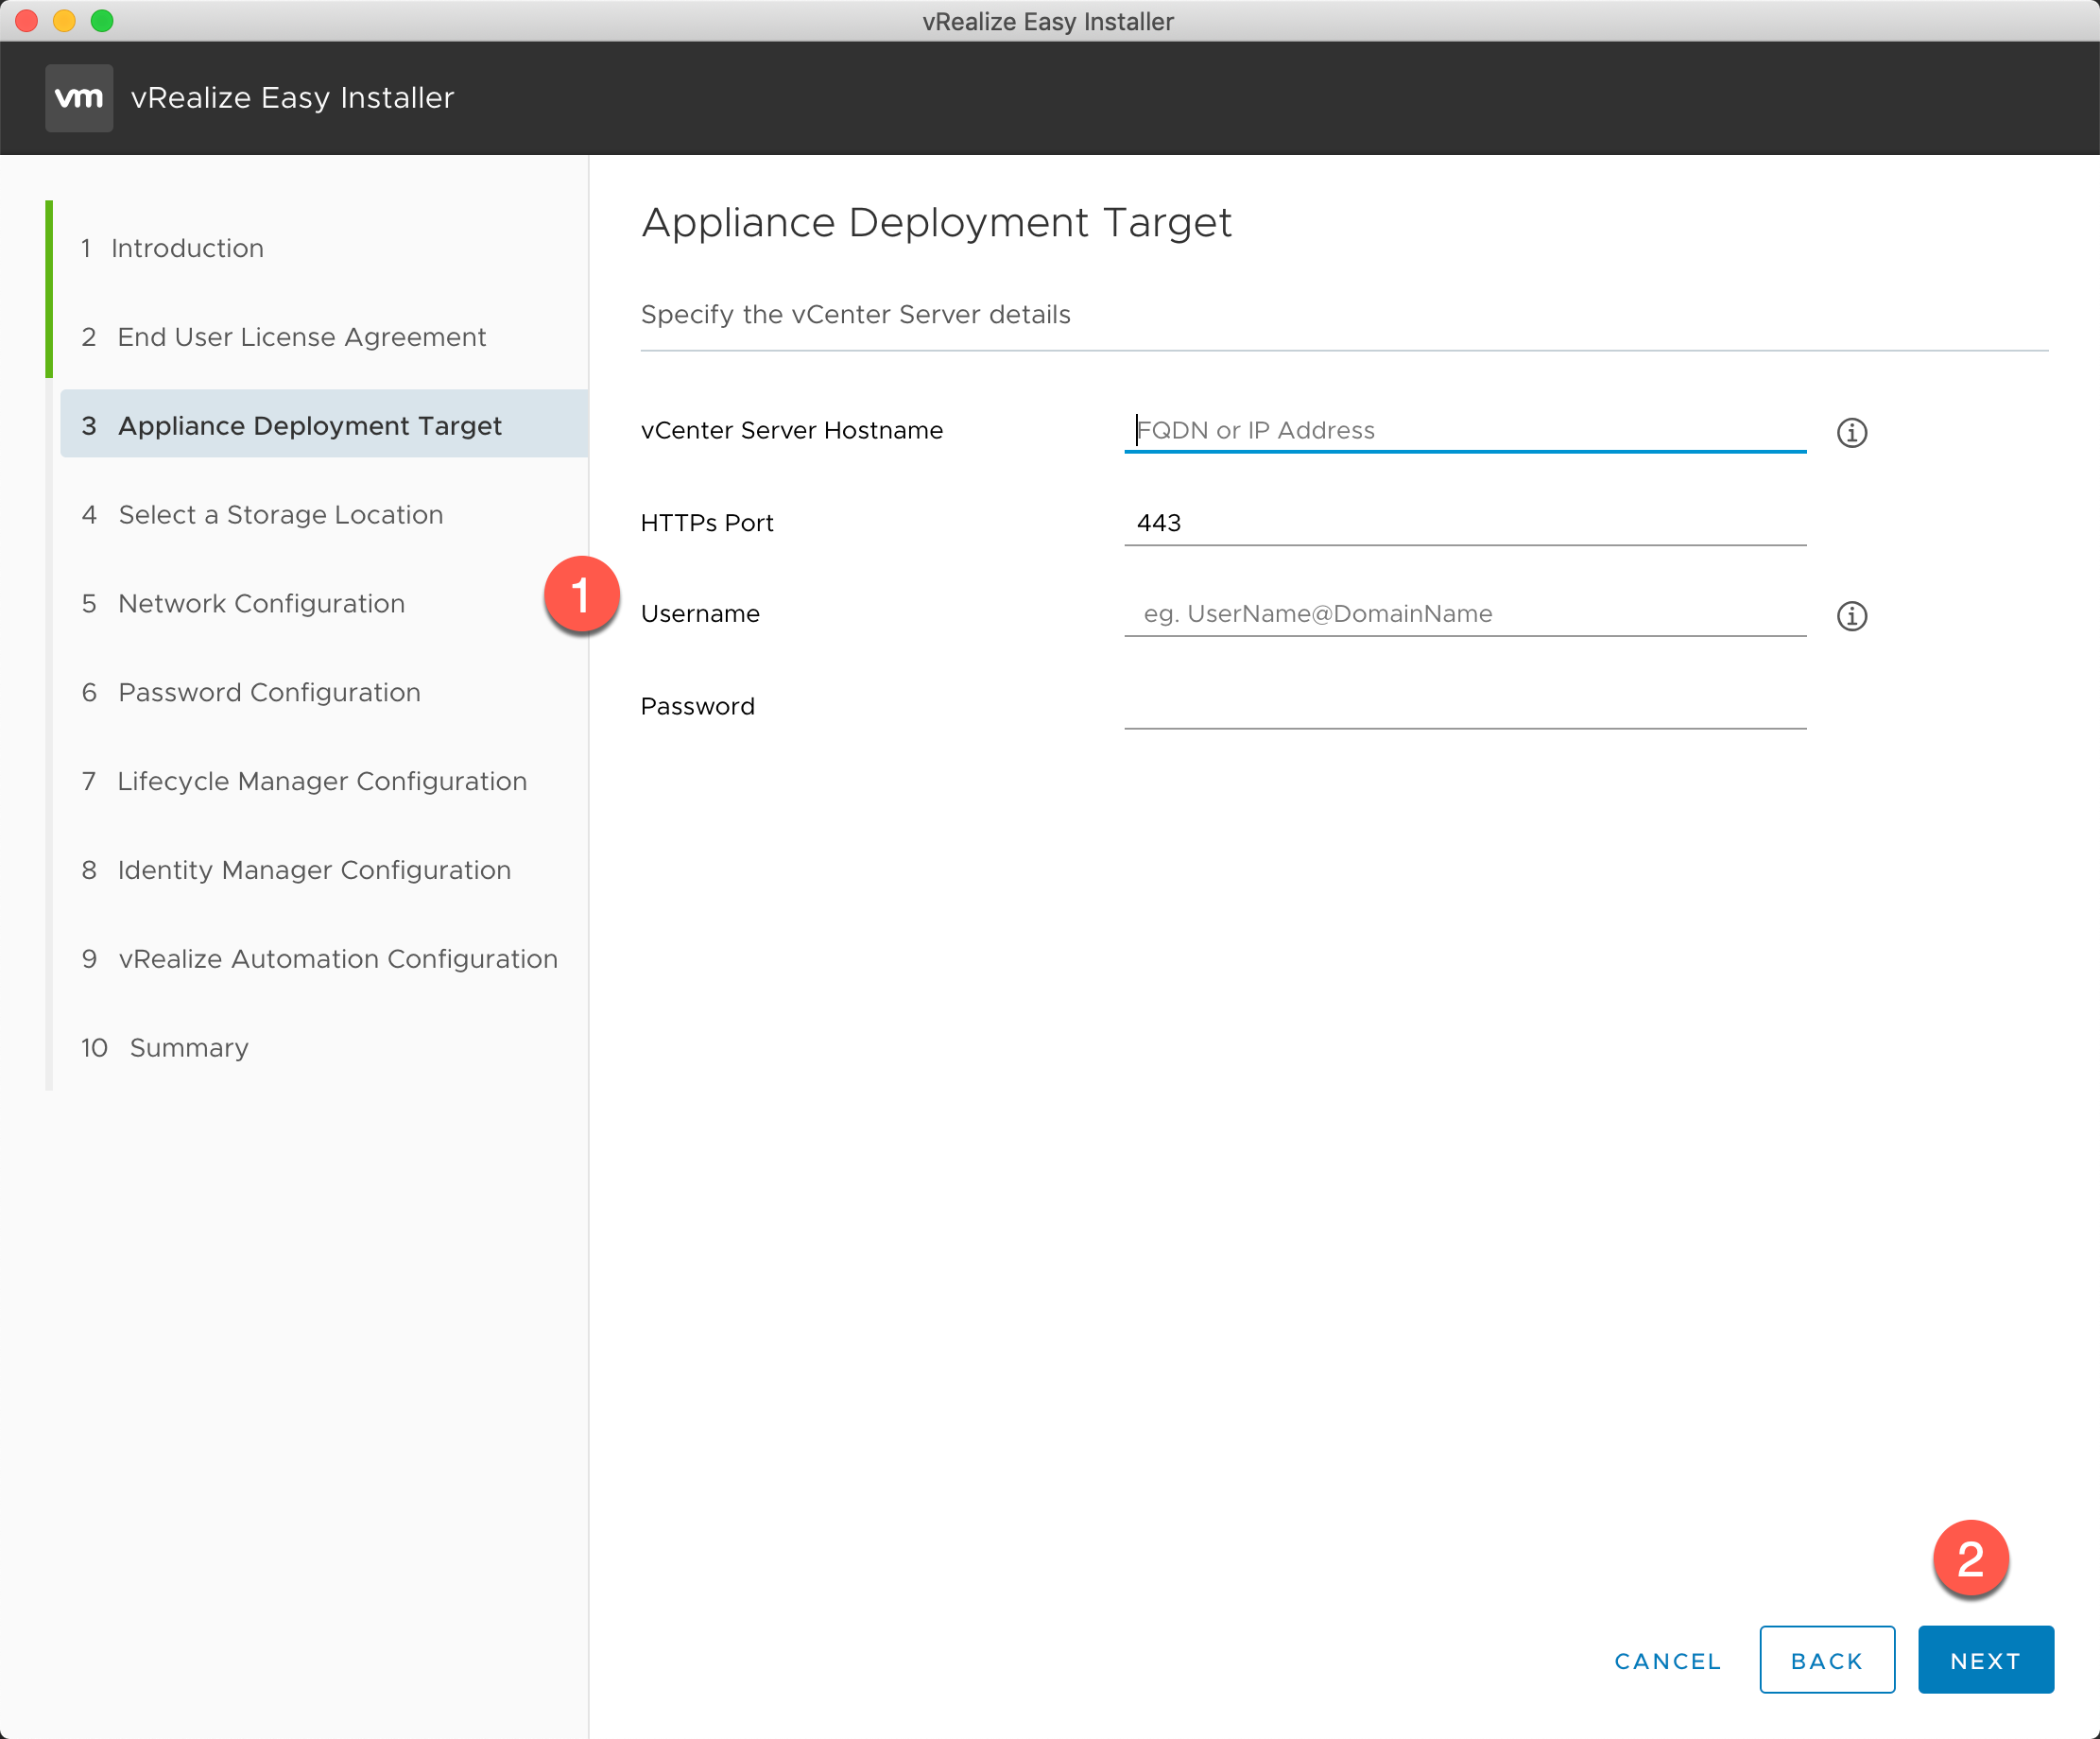Click the BACK button
Screen dimensions: 2100x1739
(1826, 1659)
